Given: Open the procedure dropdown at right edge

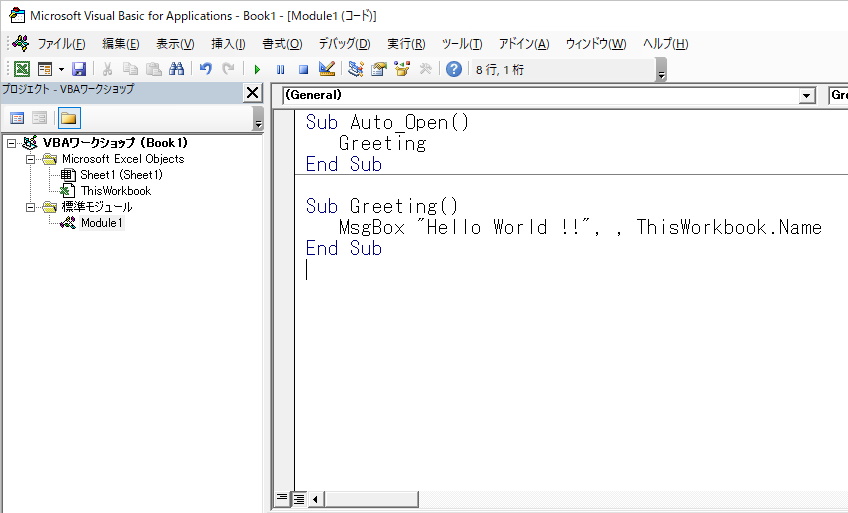Looking at the screenshot, I should (x=838, y=95).
